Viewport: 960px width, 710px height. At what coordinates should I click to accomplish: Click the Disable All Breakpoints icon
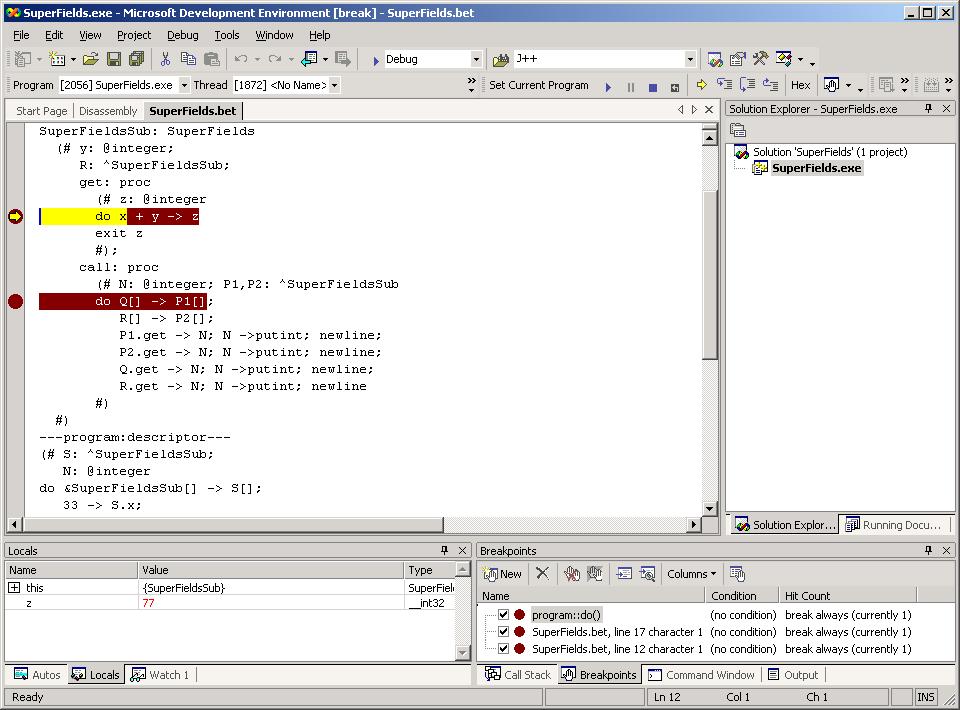[594, 573]
